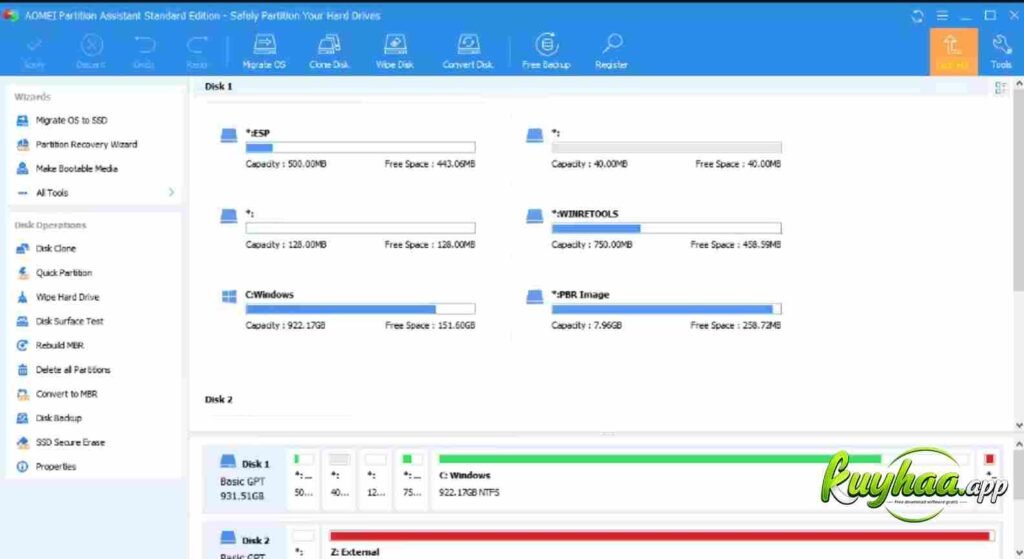Screen dimensions: 1024x559
Task: Select the WINRETOOLS partition drive icon
Action: [534, 216]
